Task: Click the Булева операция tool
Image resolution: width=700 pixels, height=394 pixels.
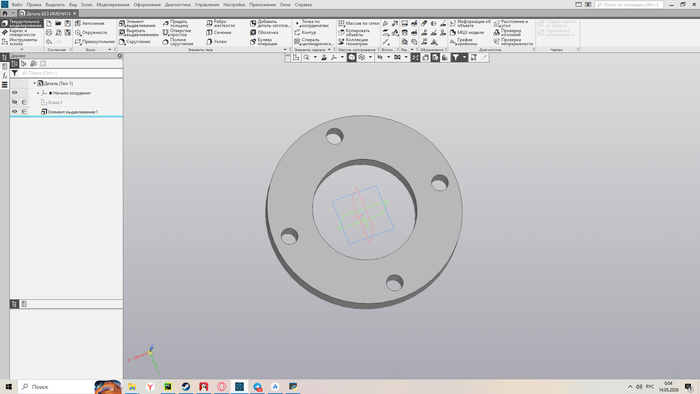Action: [x=263, y=41]
